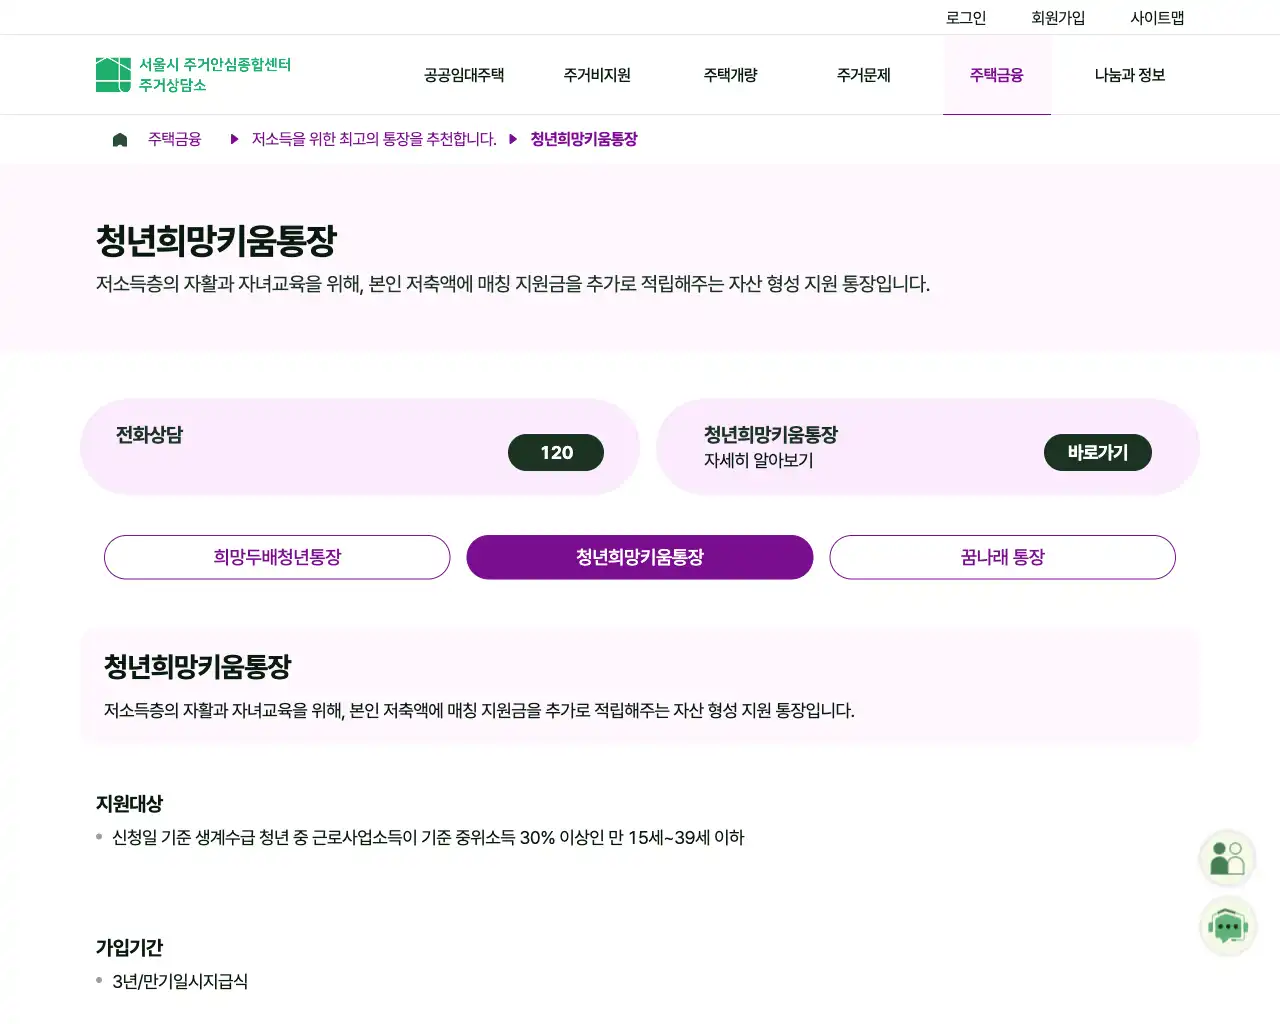This screenshot has height=1024, width=1280.
Task: Select the 꿈나래 통장 tab
Action: coord(1002,557)
